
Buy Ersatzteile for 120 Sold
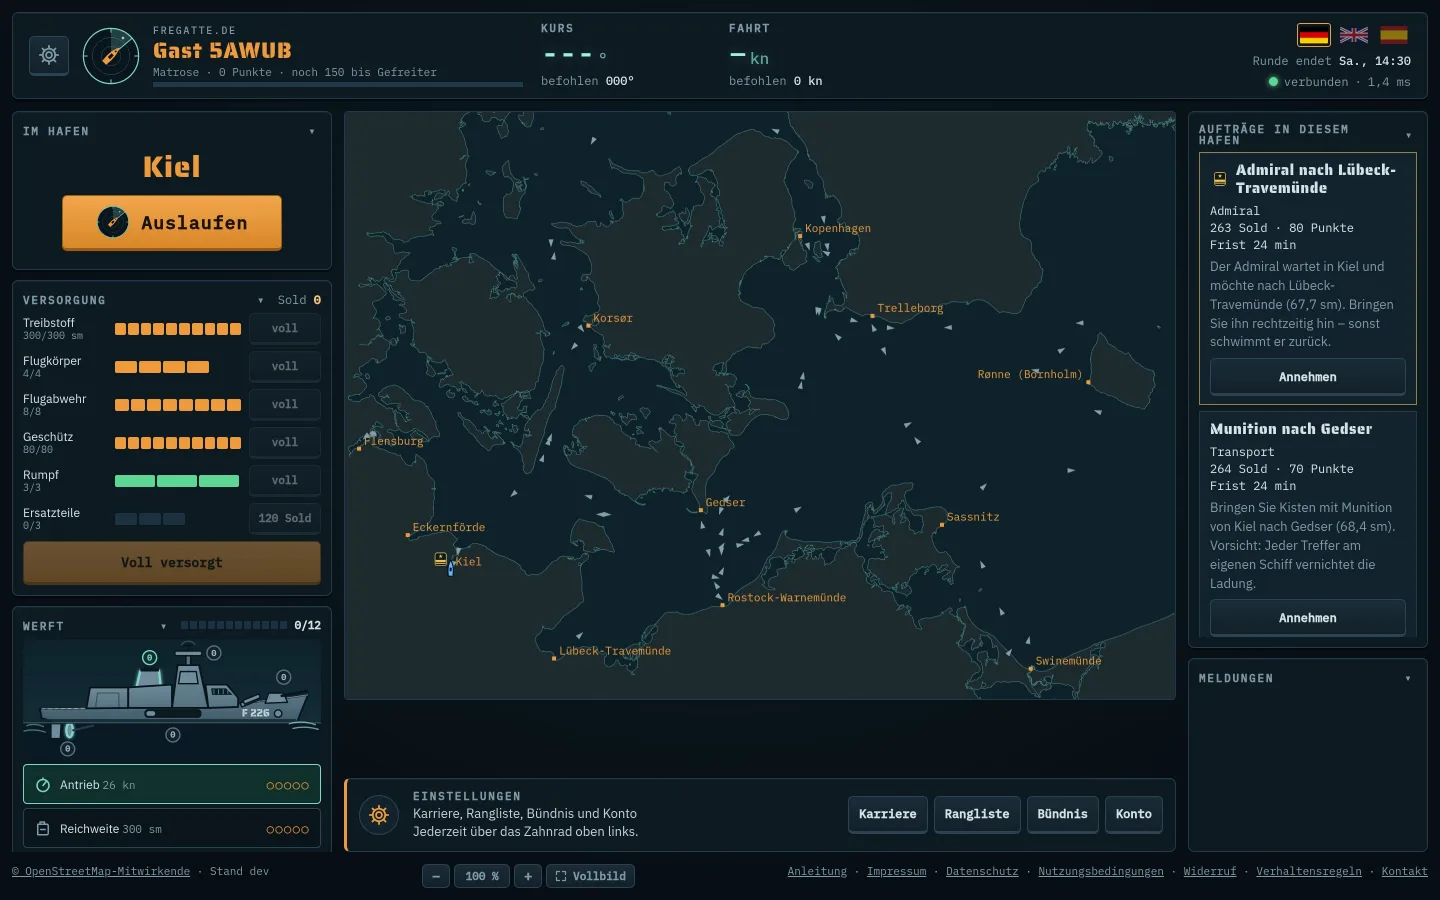pyautogui.click(x=285, y=518)
